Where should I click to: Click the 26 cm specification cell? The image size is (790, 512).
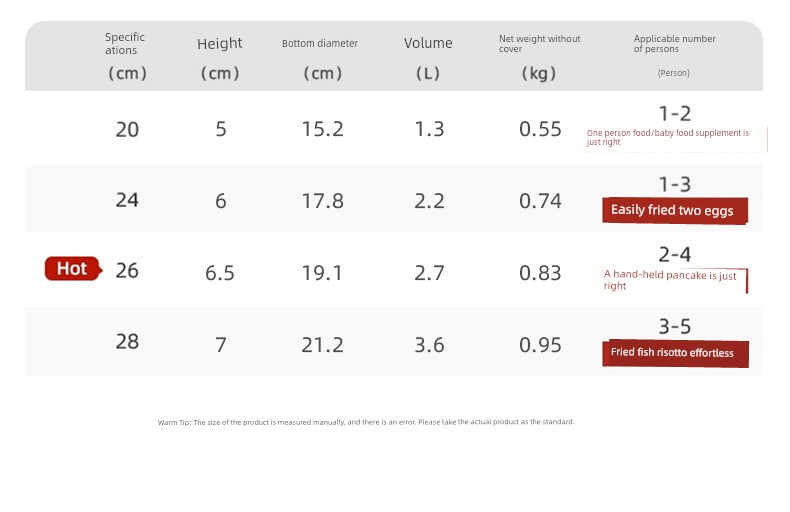pyautogui.click(x=127, y=270)
